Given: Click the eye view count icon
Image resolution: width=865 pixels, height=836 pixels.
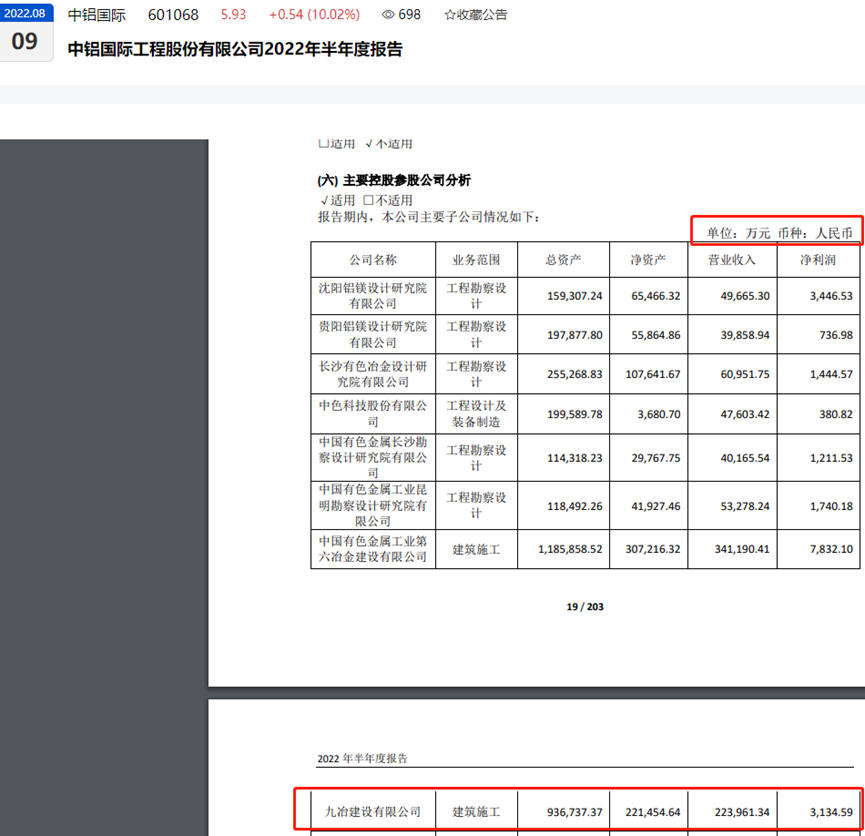Looking at the screenshot, I should coord(388,15).
